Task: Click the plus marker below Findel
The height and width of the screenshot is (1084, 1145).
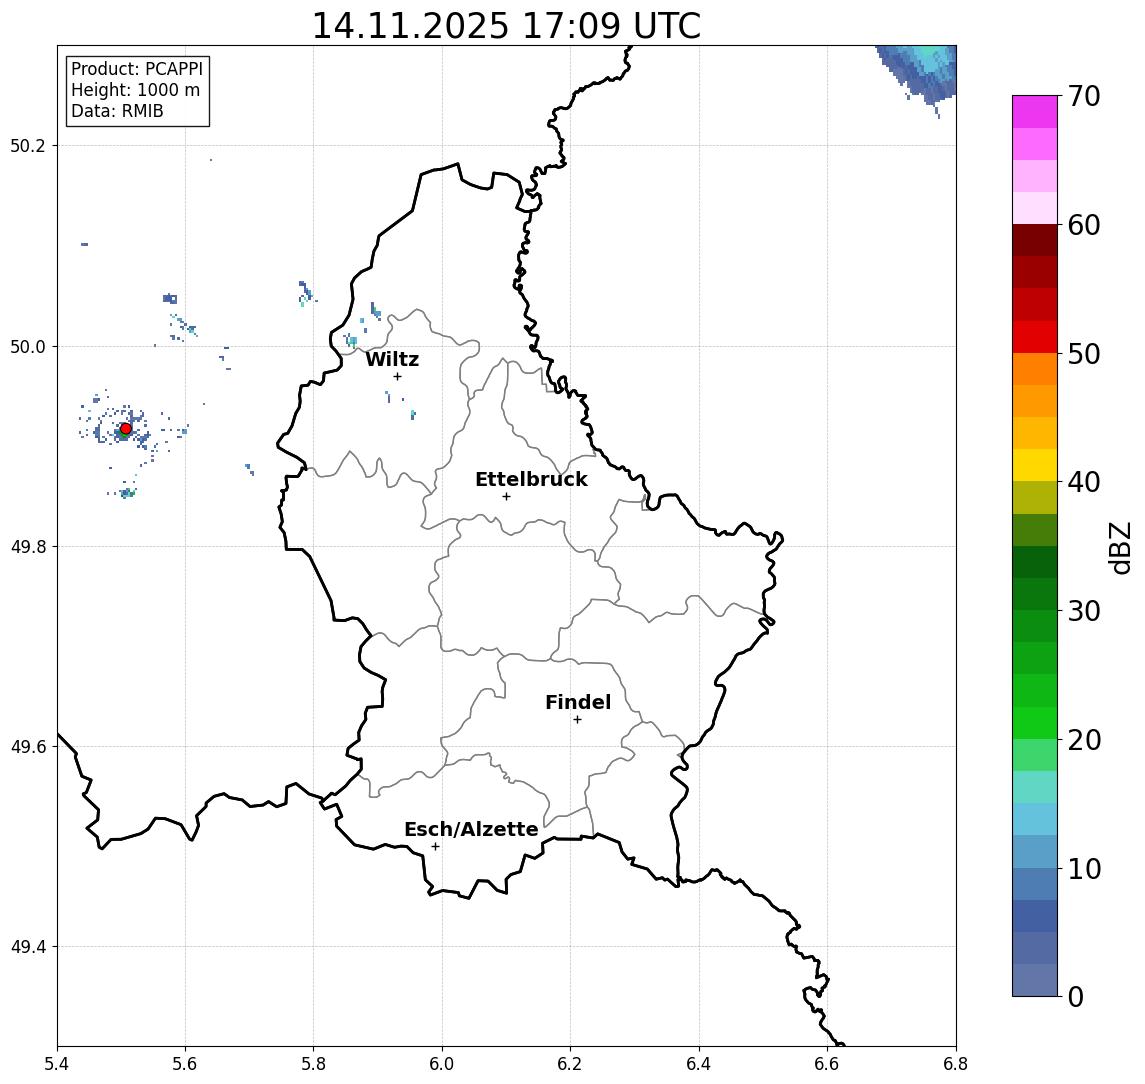Action: click(x=577, y=720)
